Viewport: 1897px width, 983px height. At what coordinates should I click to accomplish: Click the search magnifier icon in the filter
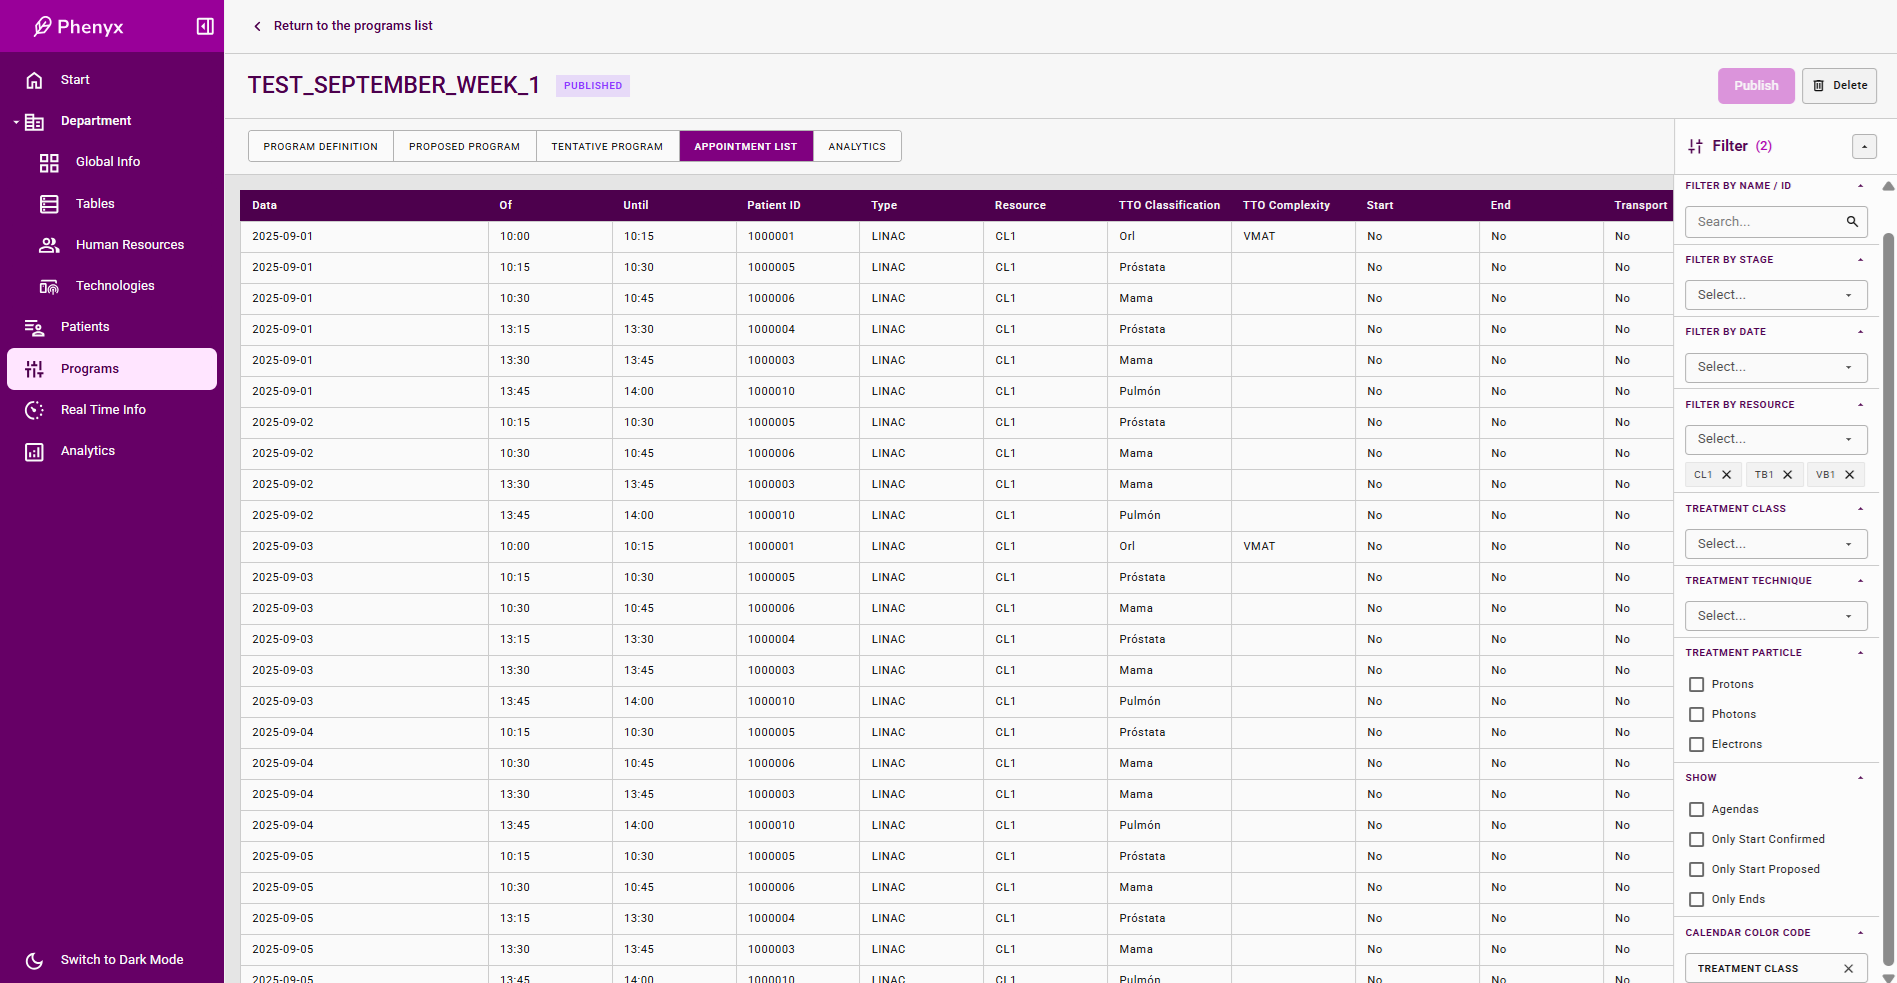pos(1852,222)
